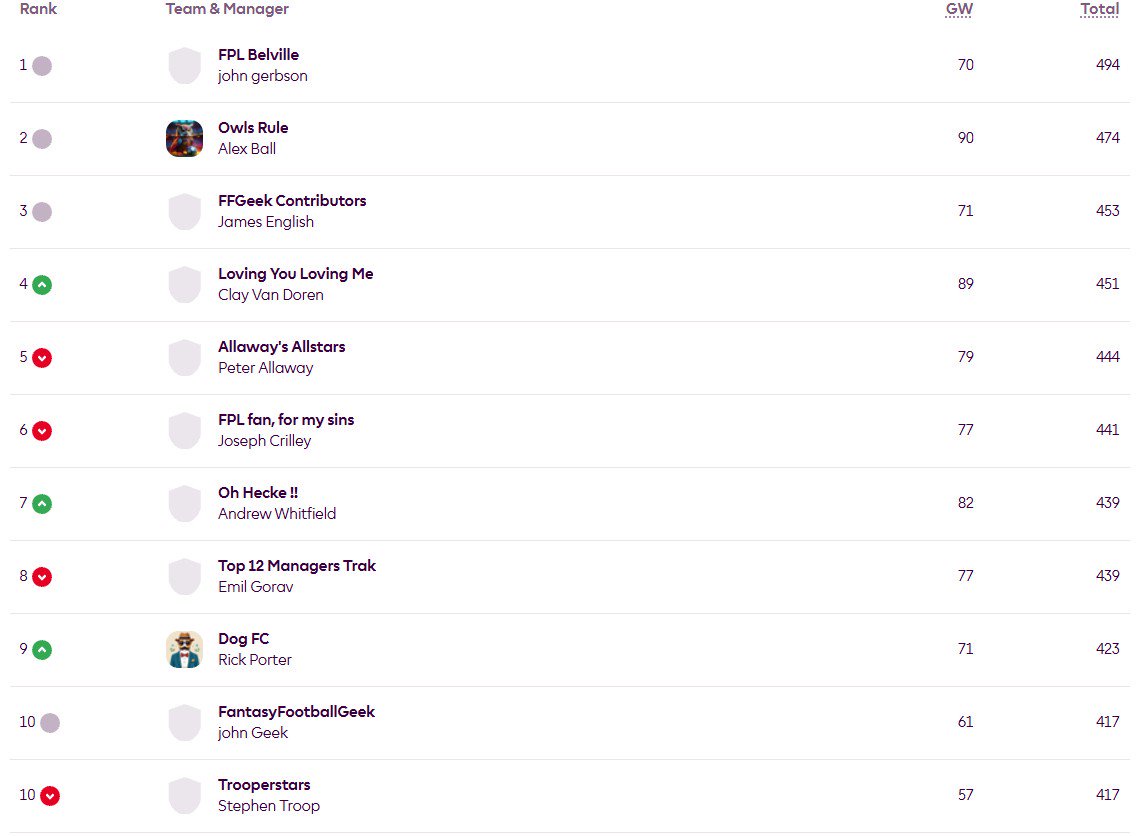
Task: Click the red down arrow beside rank 6
Action: point(42,431)
